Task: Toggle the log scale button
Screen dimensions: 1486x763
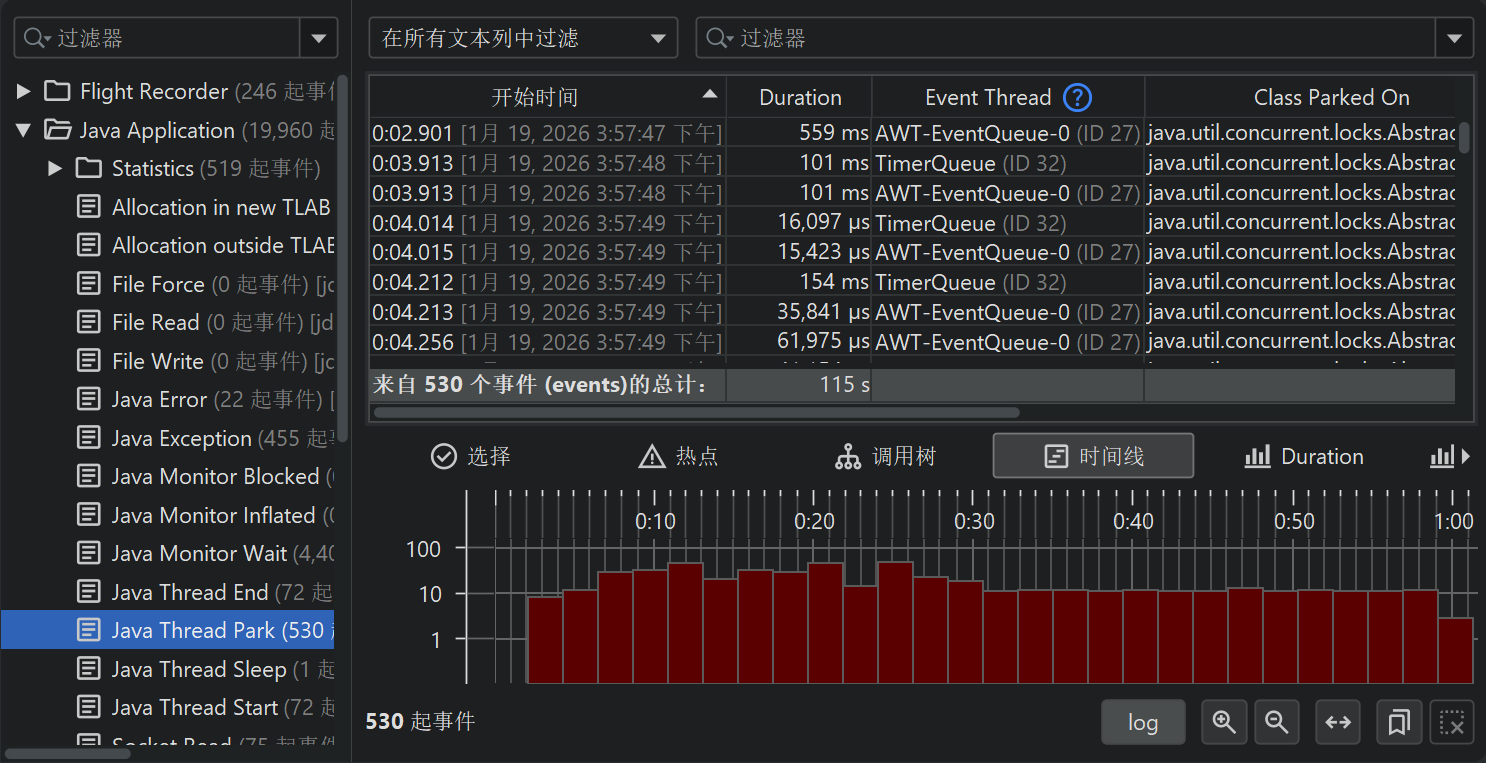Action: (1143, 722)
